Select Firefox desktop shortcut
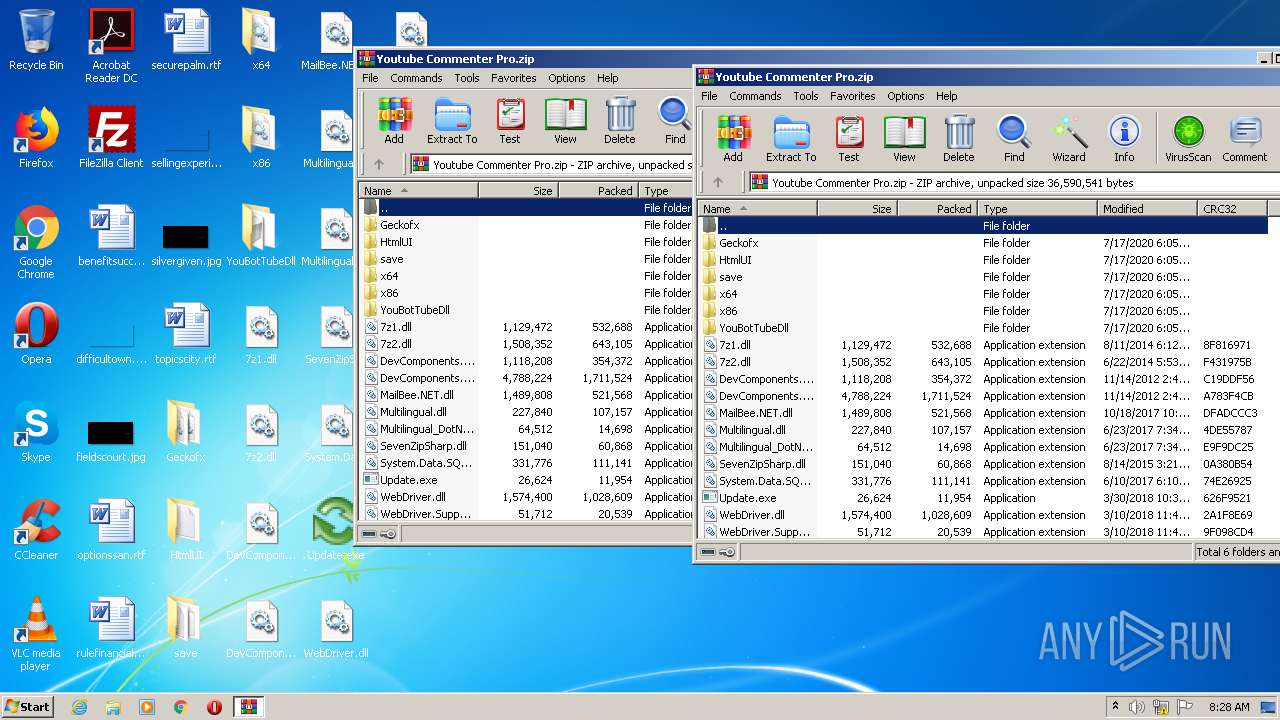This screenshot has height=720, width=1280. (x=36, y=138)
